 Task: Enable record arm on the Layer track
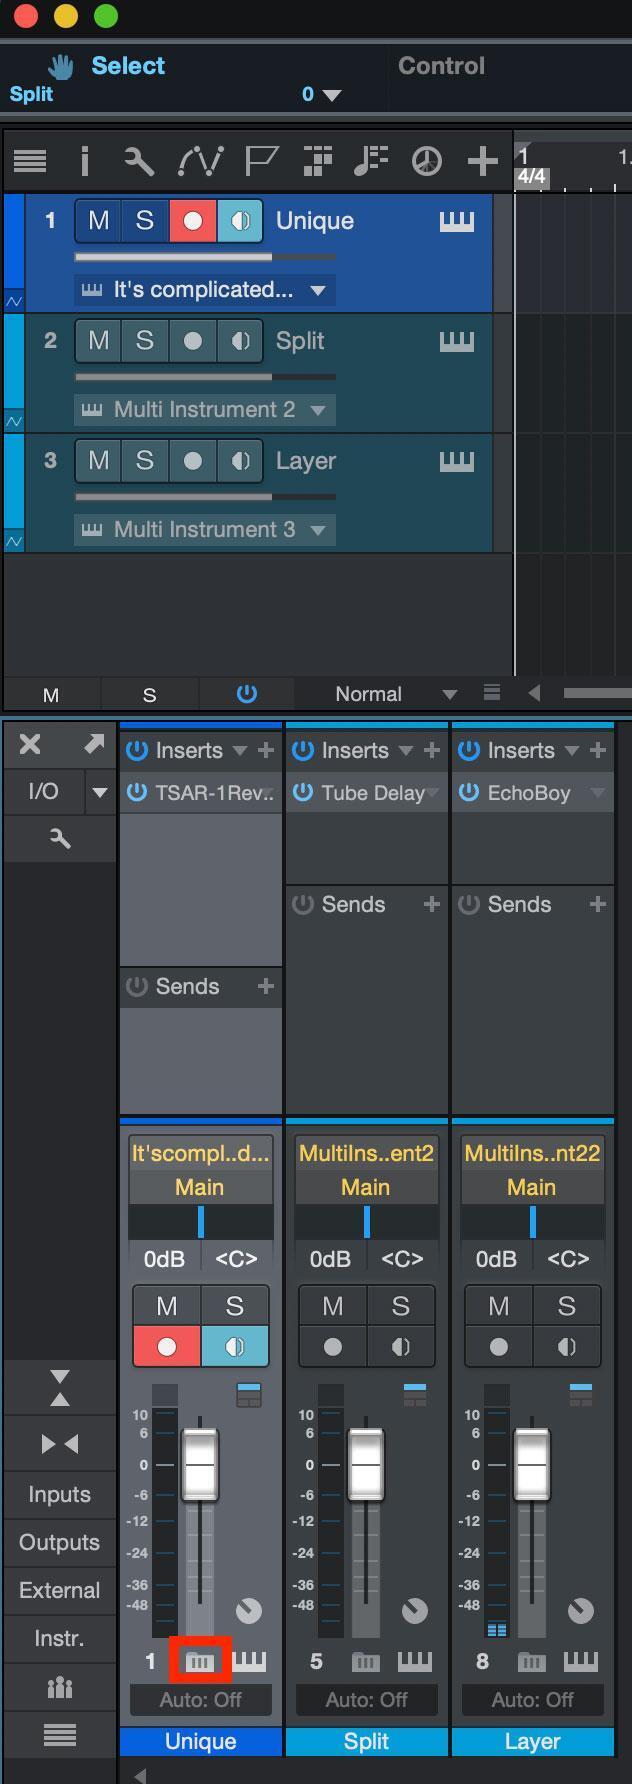[191, 461]
